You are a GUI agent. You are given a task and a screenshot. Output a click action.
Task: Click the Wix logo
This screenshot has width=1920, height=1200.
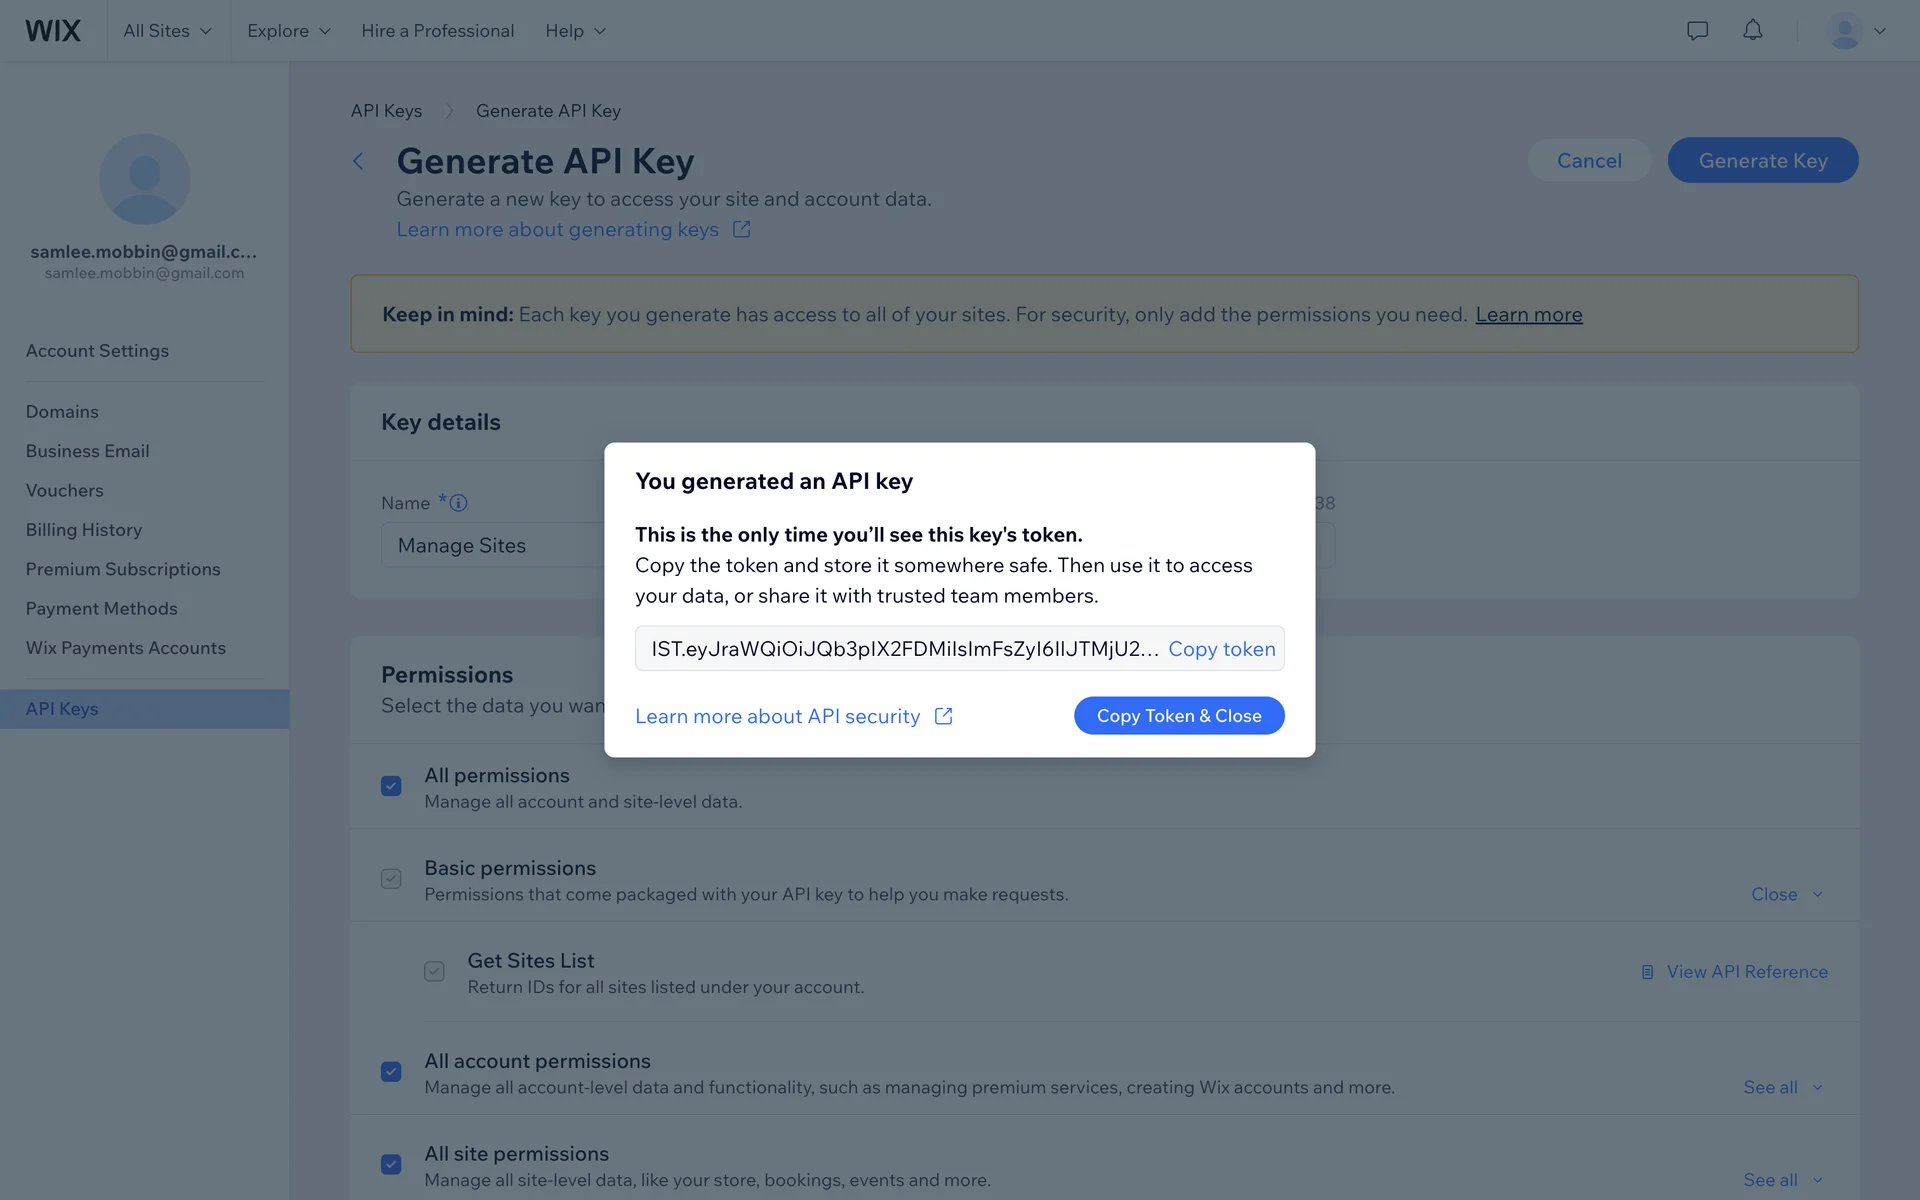pos(53,31)
